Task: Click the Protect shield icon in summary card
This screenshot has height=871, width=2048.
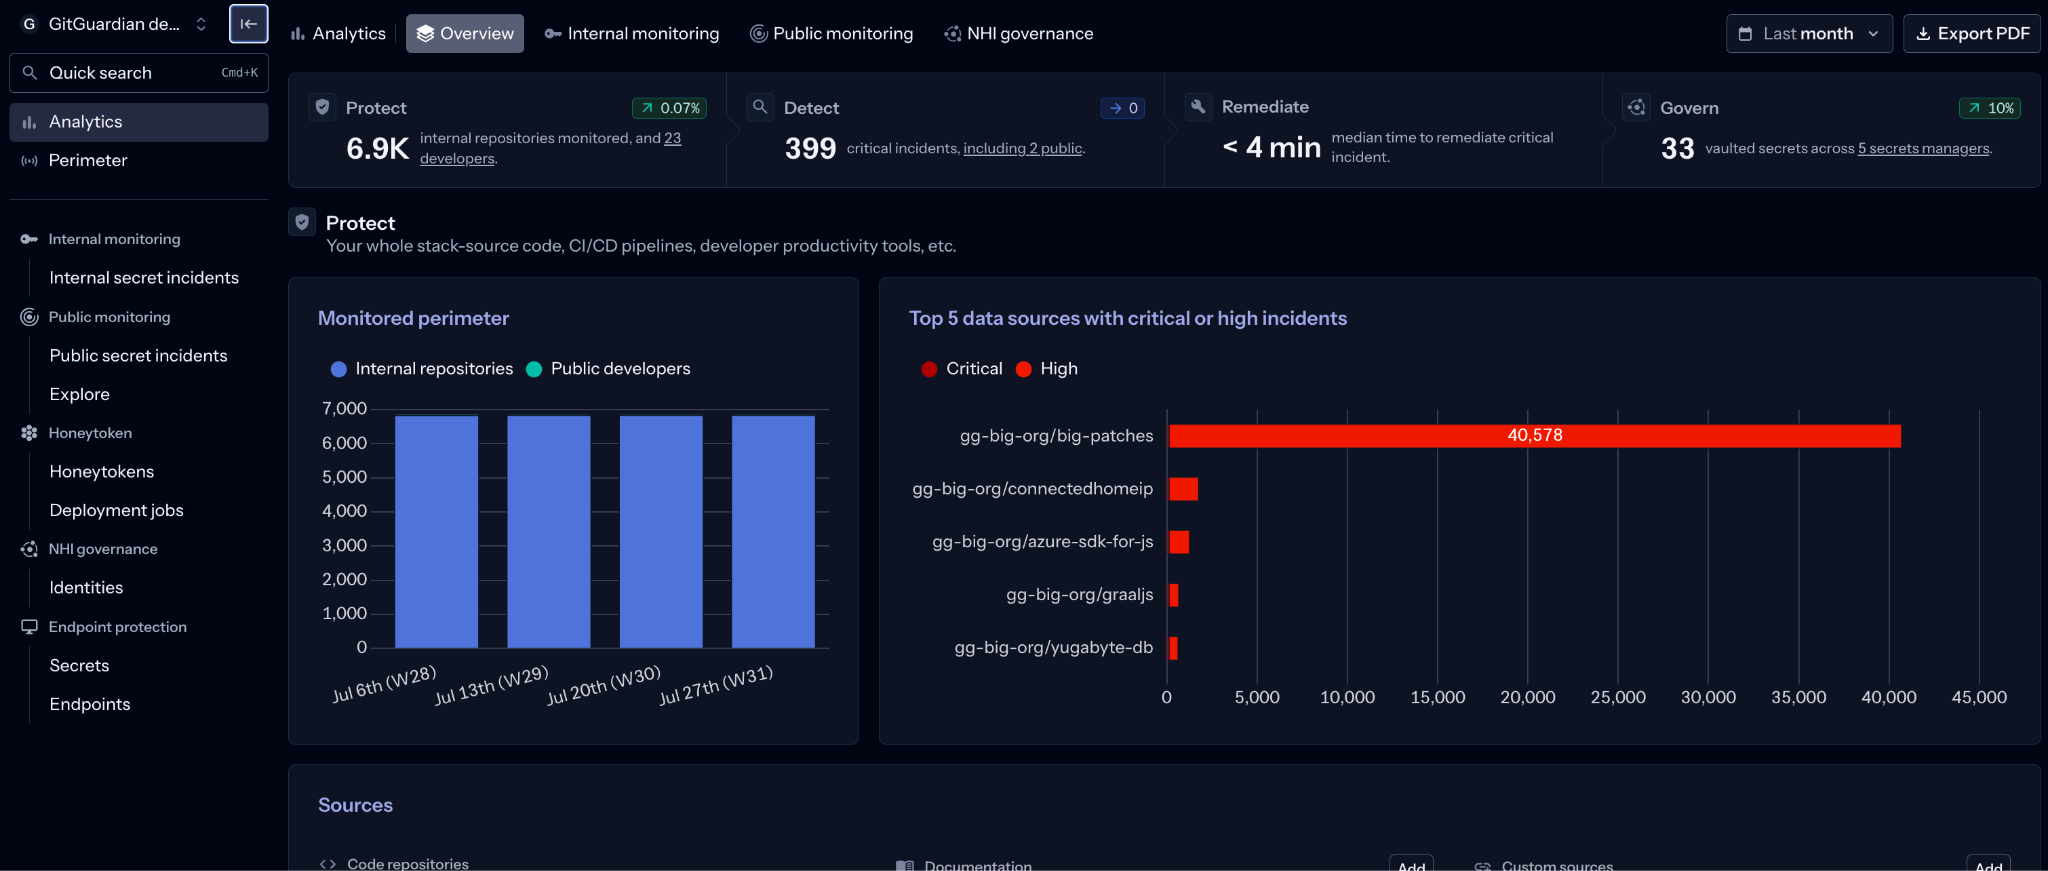Action: (322, 107)
